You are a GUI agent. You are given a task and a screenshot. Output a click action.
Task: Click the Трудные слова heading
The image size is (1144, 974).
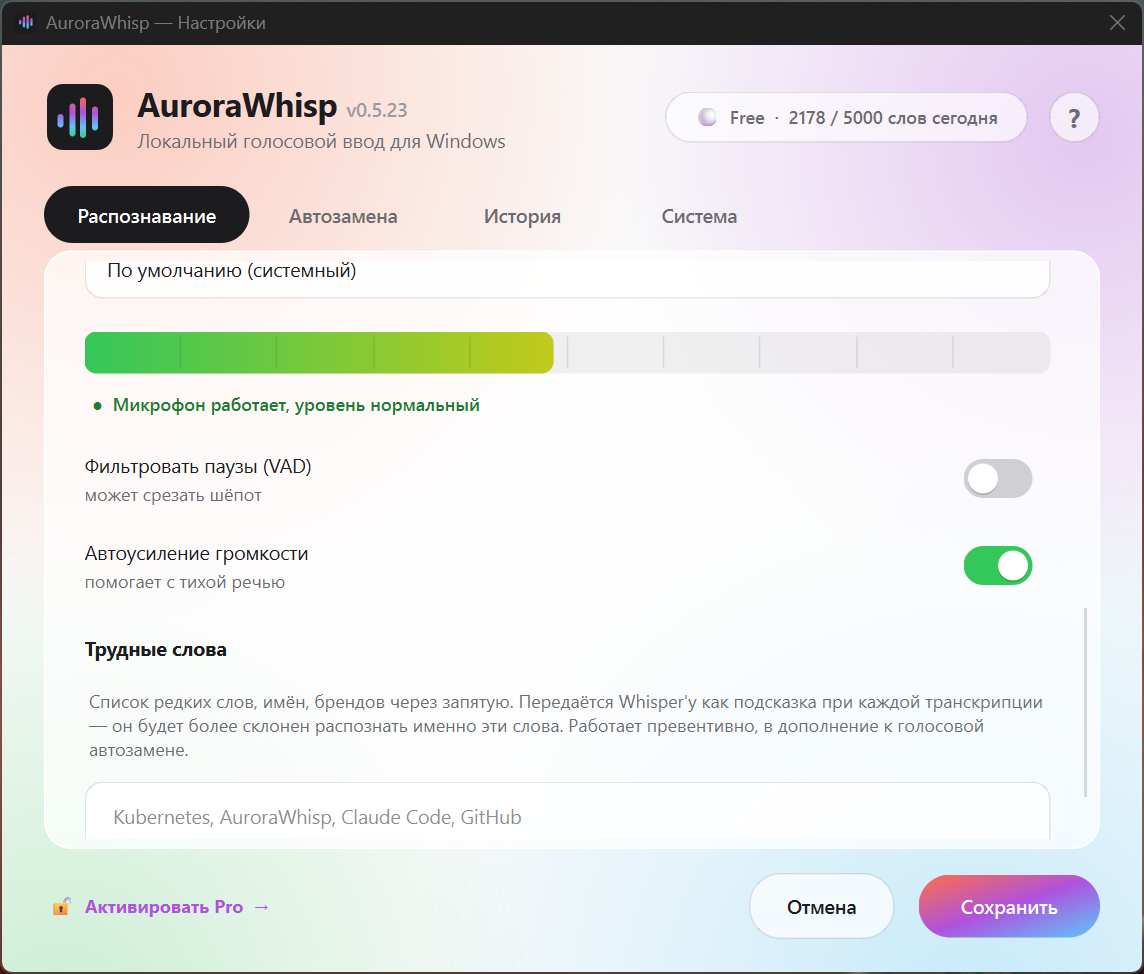[x=155, y=649]
